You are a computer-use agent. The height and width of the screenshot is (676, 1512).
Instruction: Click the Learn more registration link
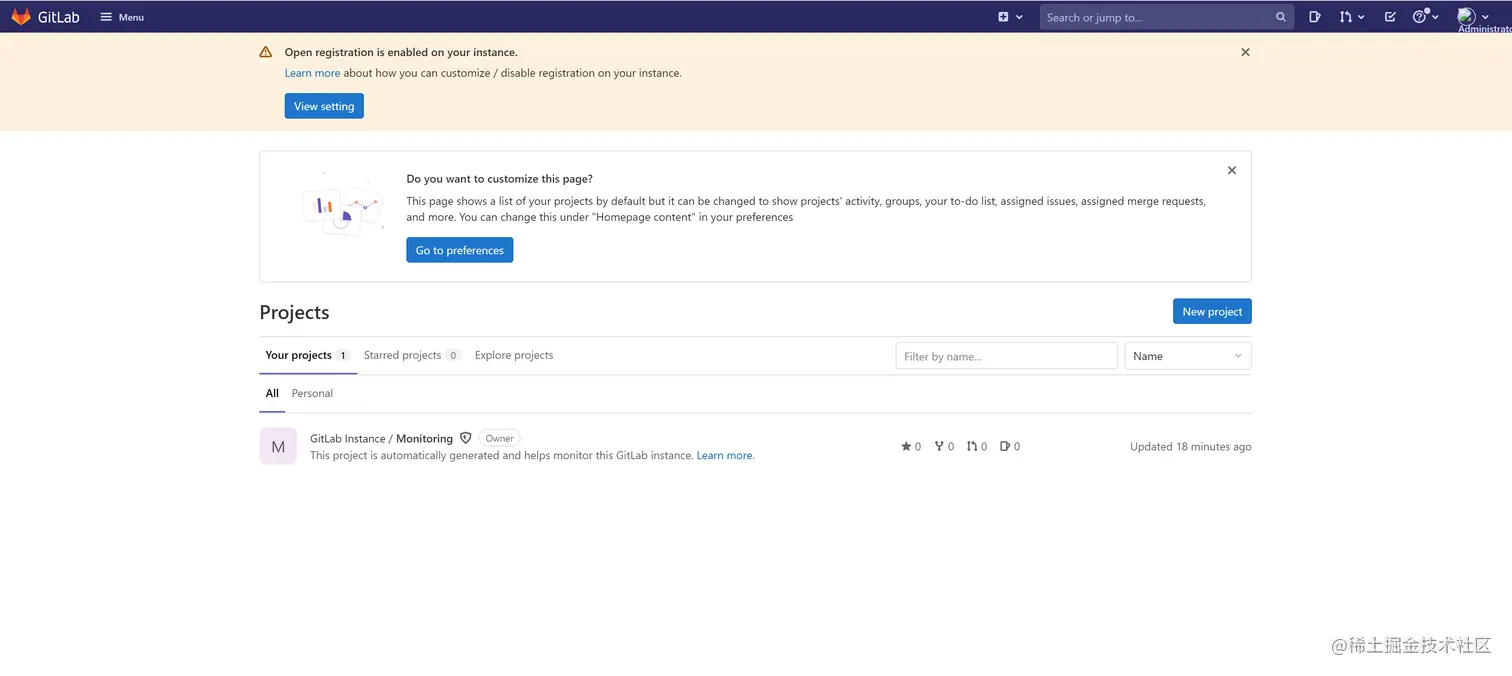[x=312, y=73]
